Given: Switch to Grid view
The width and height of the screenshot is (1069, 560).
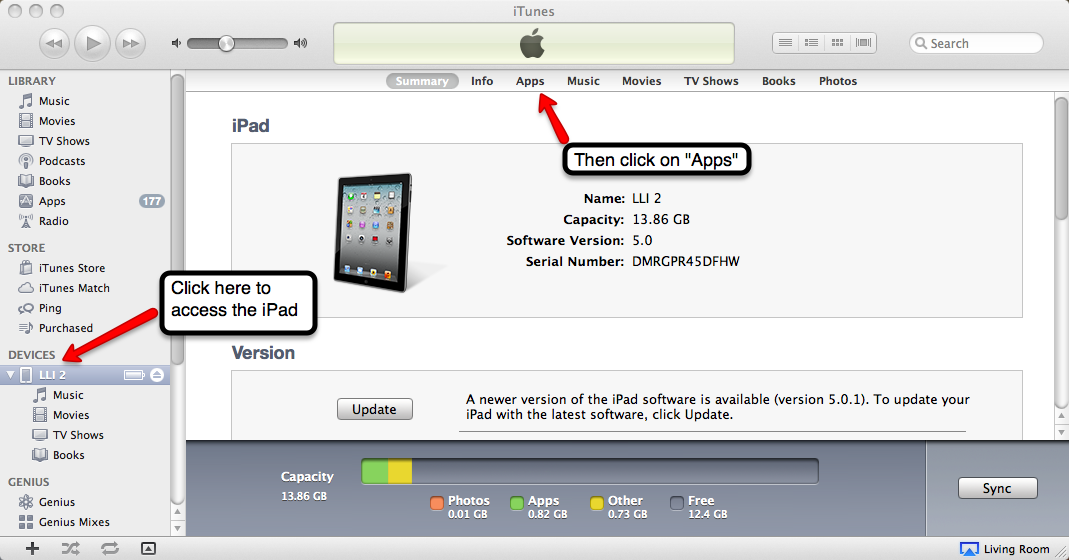Looking at the screenshot, I should tap(838, 43).
